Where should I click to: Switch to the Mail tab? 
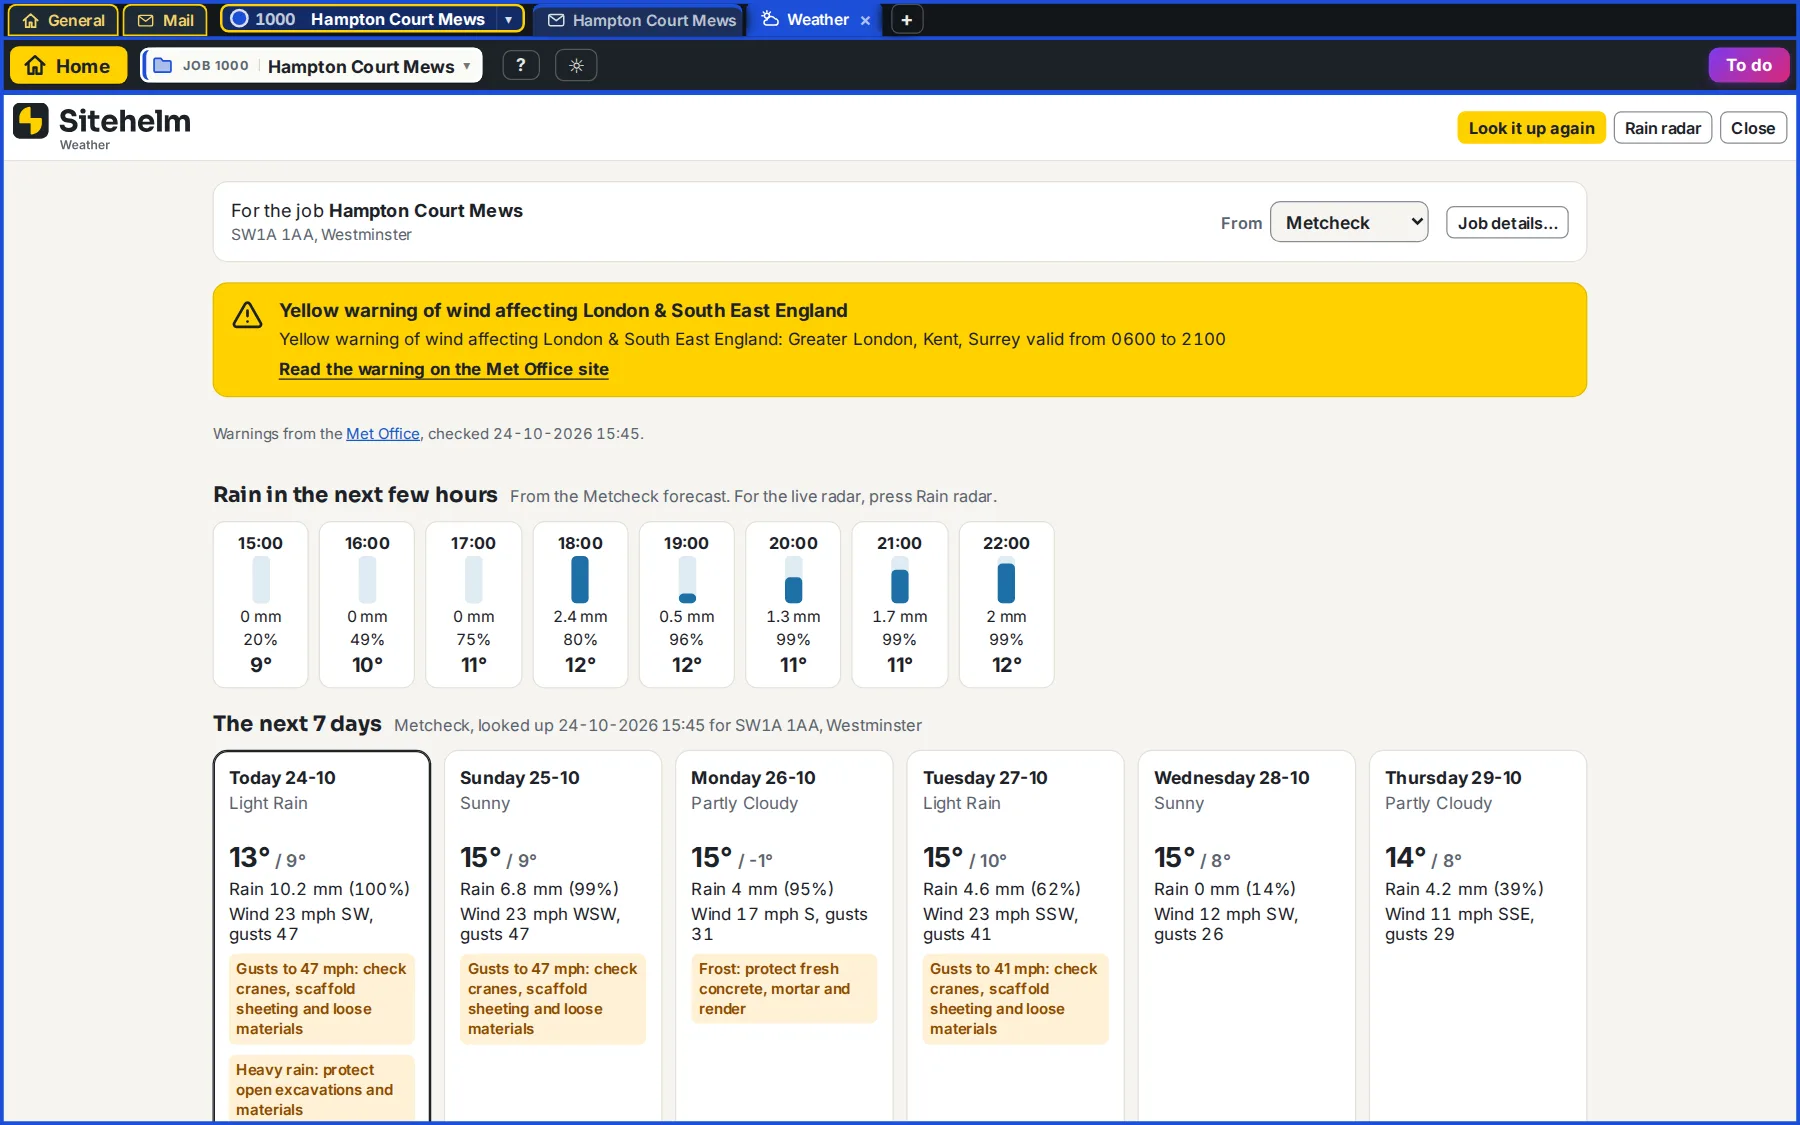coord(165,20)
